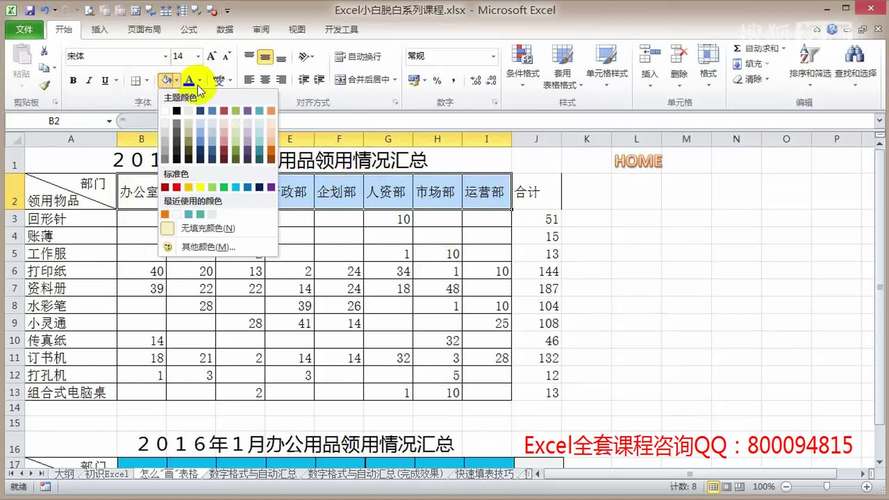The width and height of the screenshot is (889, 500).
Task: Toggle Center horizontal alignment
Action: (265, 80)
